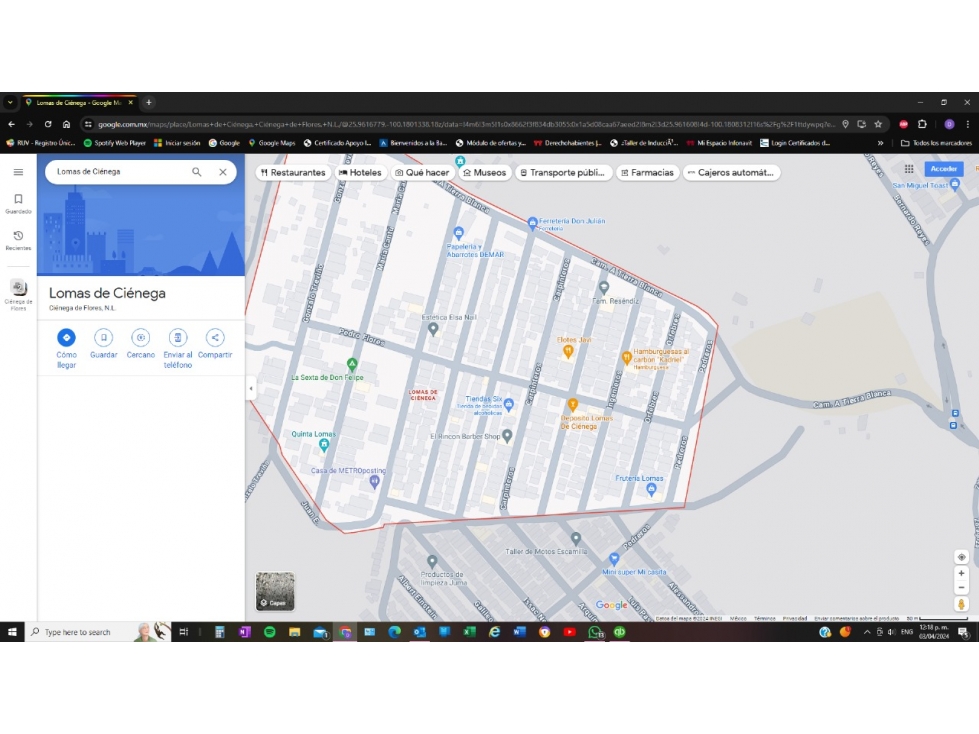Screen dimensions: 979x734
Task: Filter map by Restaurantes
Action: click(293, 172)
